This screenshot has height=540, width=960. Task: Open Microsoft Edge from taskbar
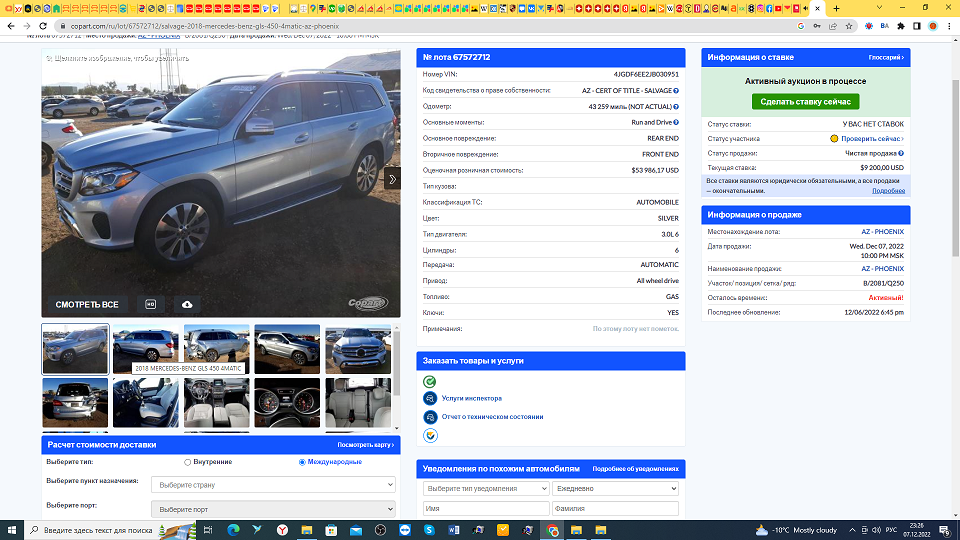[x=233, y=530]
